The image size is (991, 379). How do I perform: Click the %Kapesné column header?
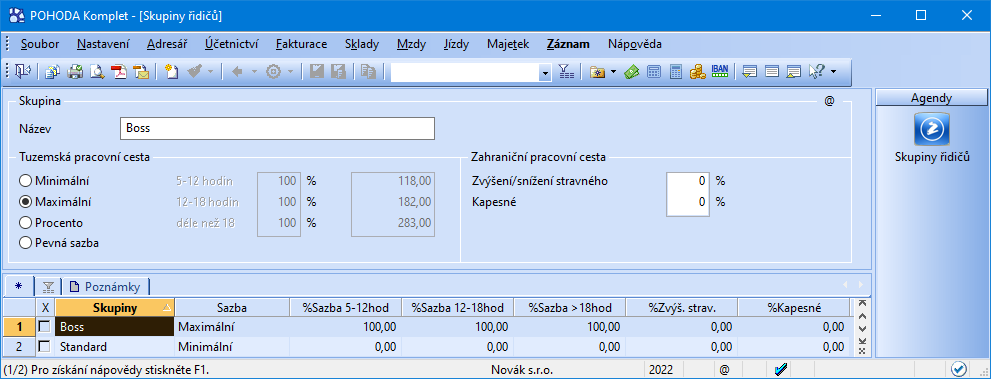coord(794,308)
